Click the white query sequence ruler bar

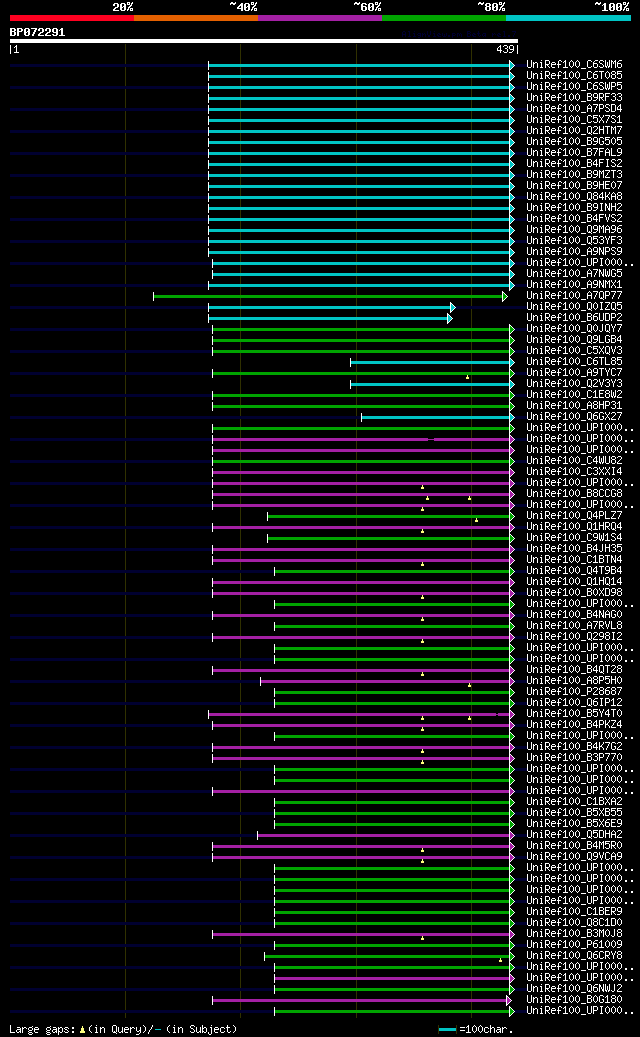(x=263, y=41)
